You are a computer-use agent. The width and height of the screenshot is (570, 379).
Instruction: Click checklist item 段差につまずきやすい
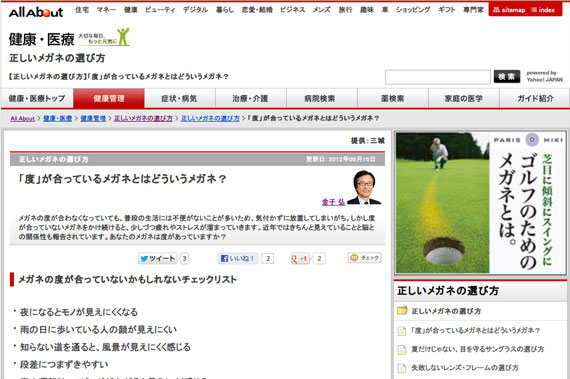tap(64, 364)
